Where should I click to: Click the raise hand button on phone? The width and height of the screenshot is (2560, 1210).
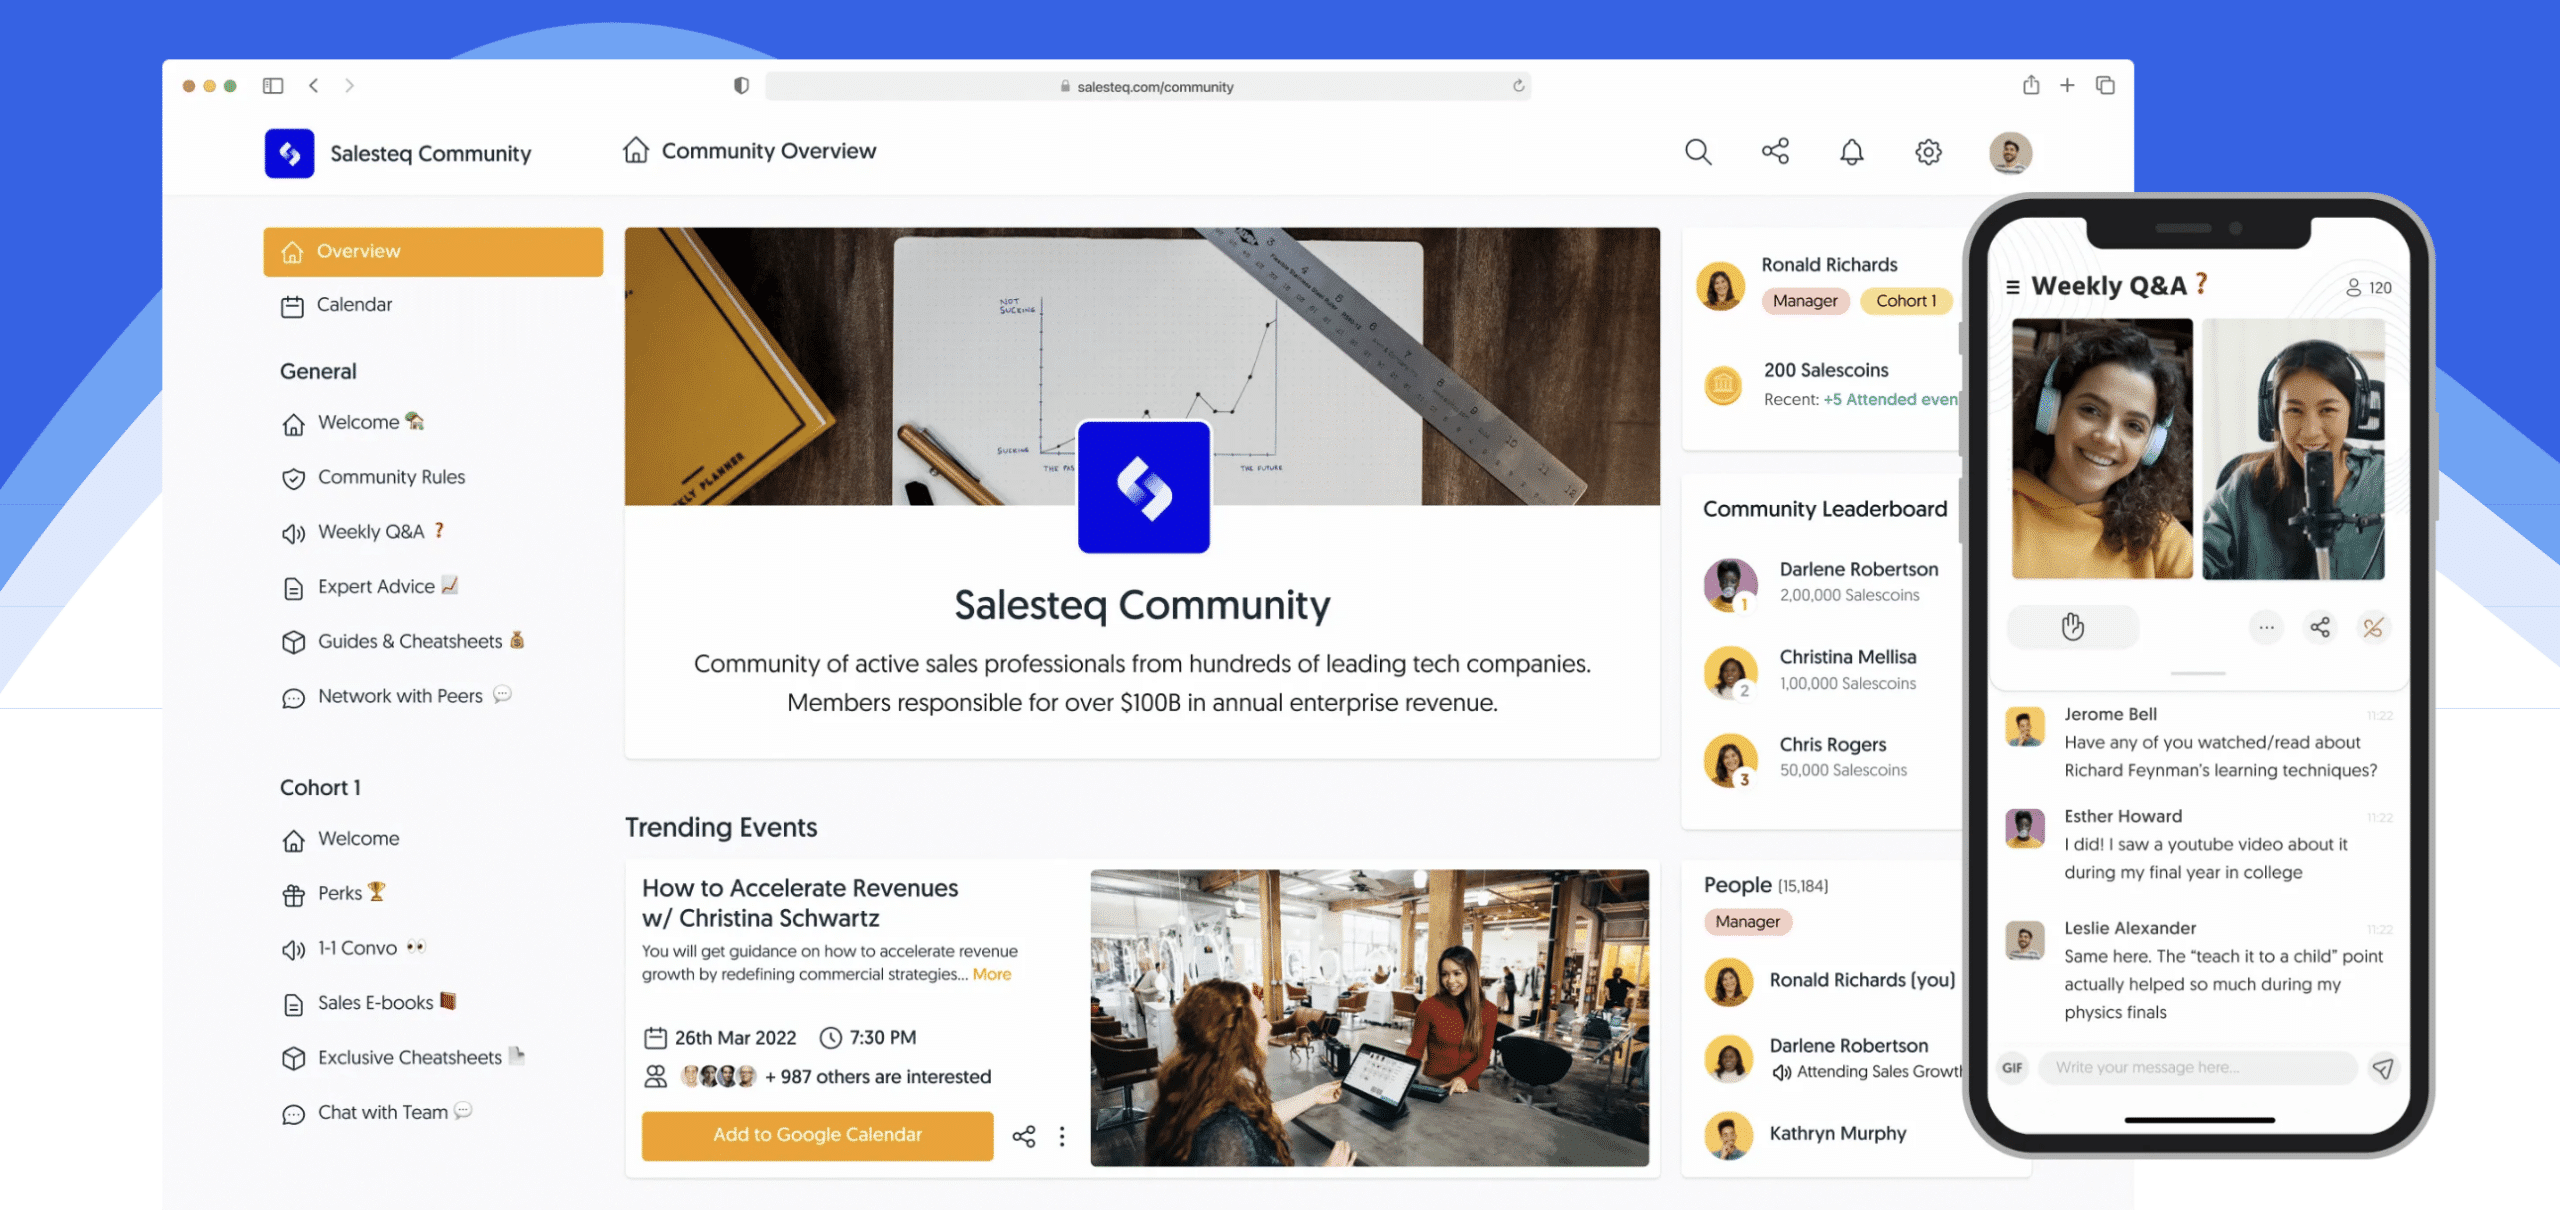coord(2073,627)
